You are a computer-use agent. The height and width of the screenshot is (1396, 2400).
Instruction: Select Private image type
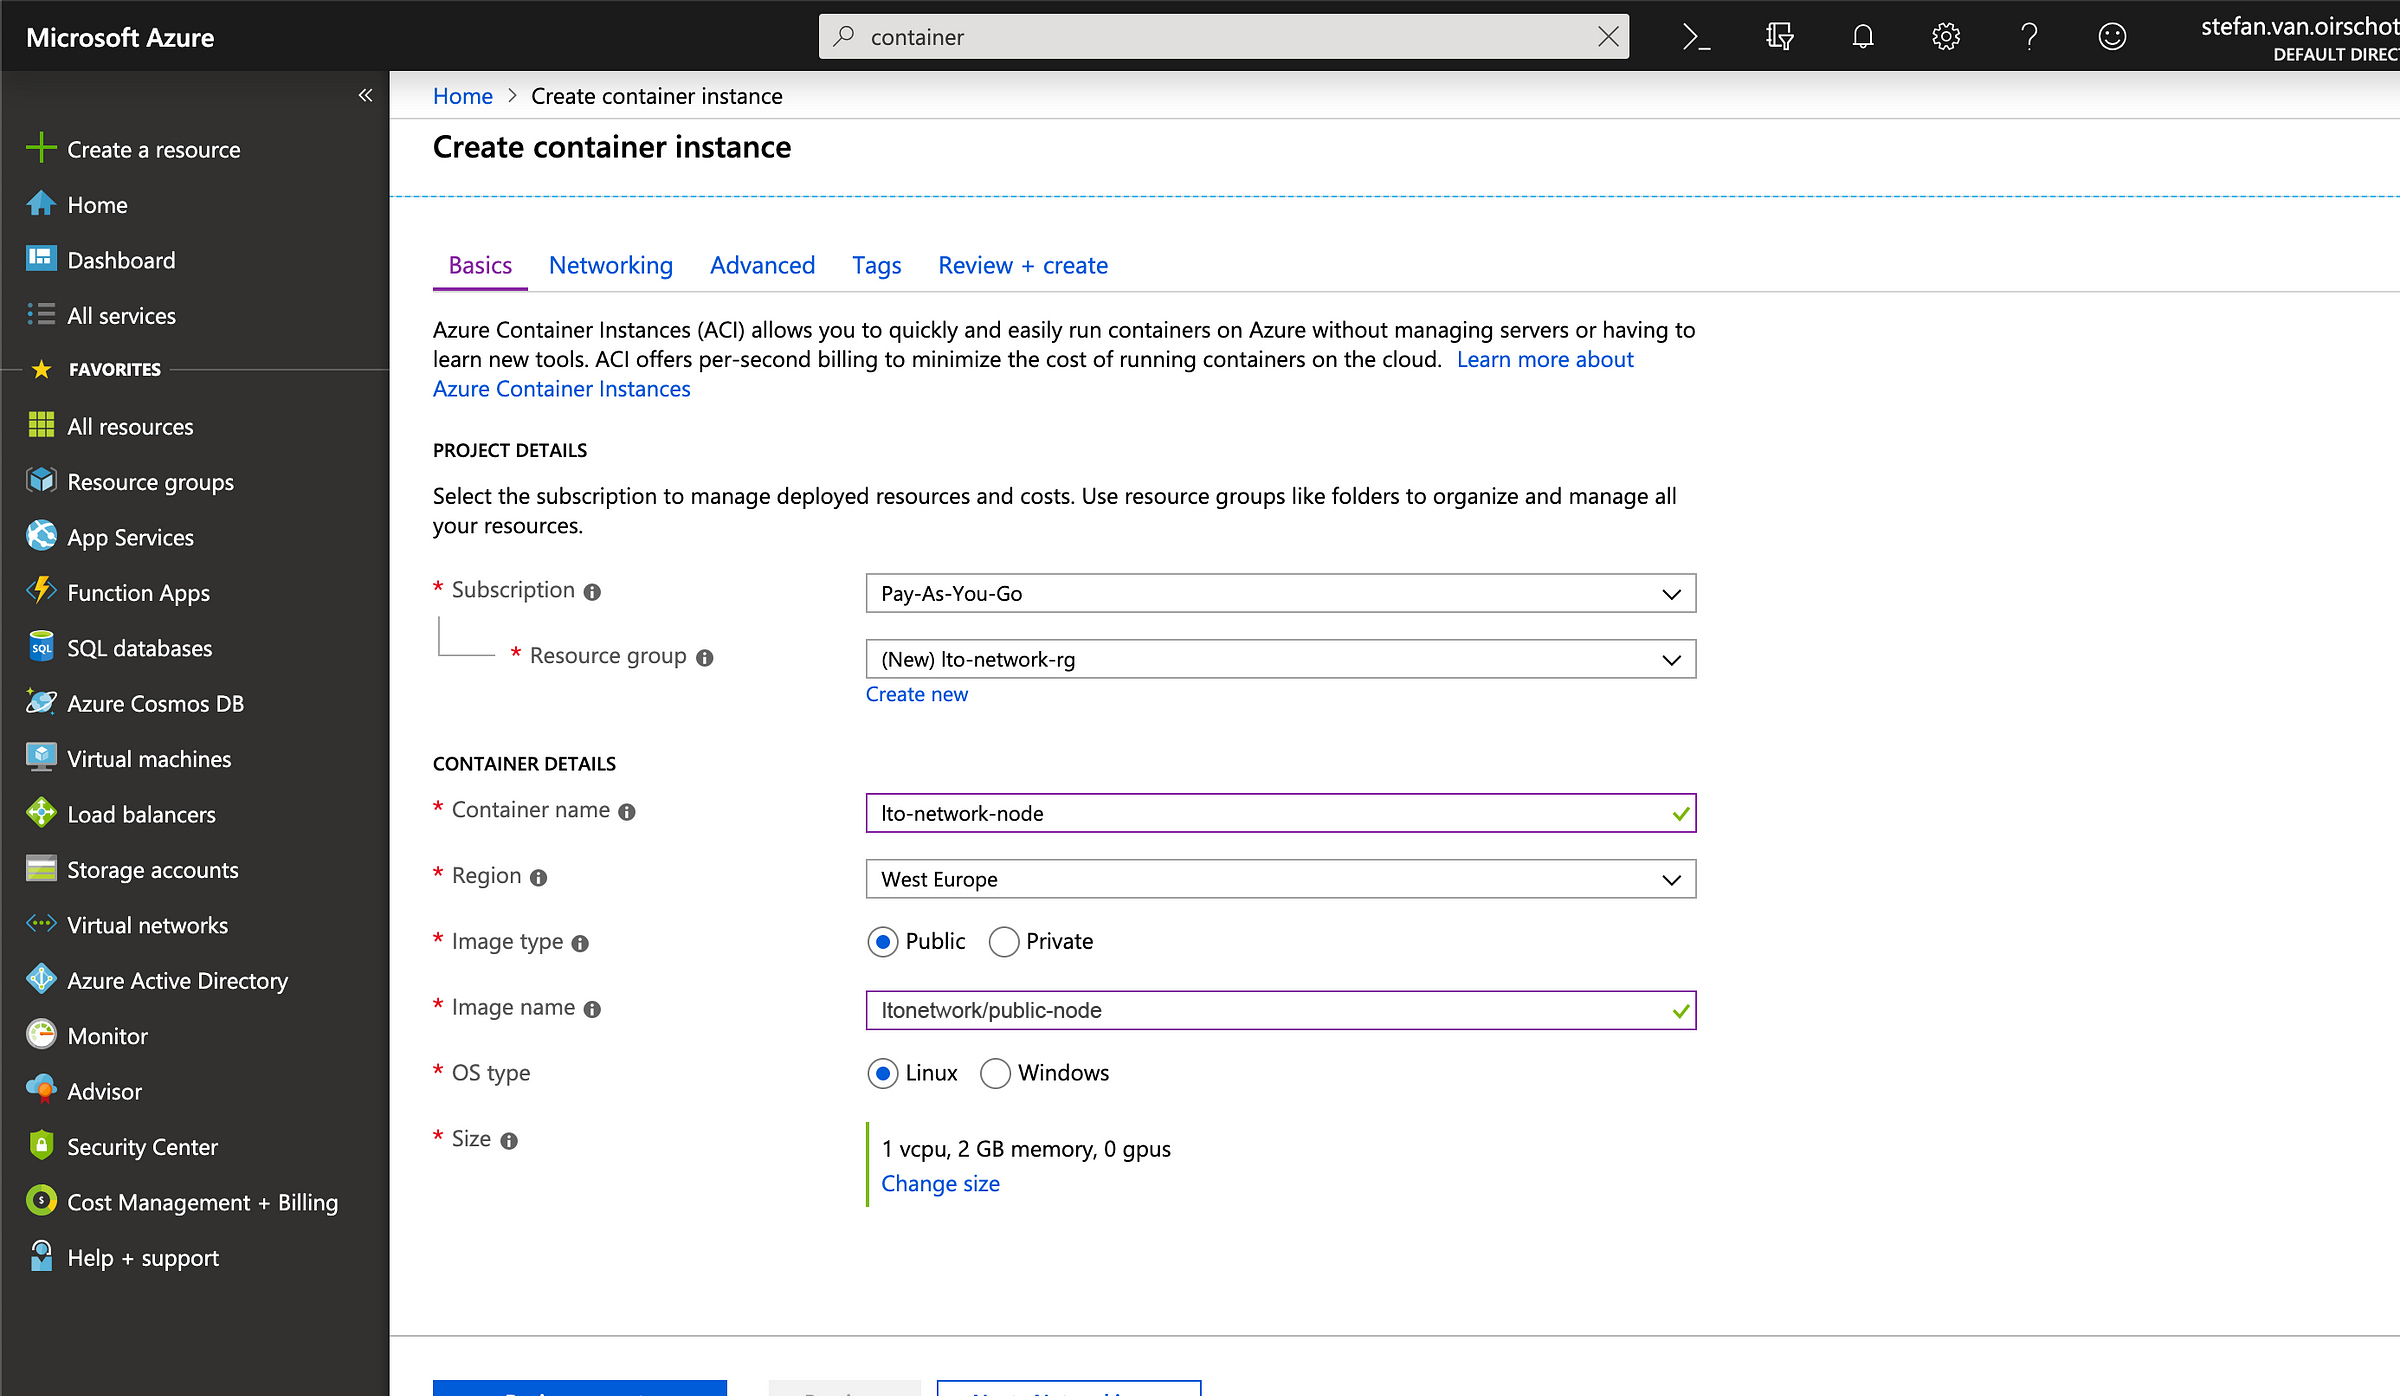[x=1003, y=942]
